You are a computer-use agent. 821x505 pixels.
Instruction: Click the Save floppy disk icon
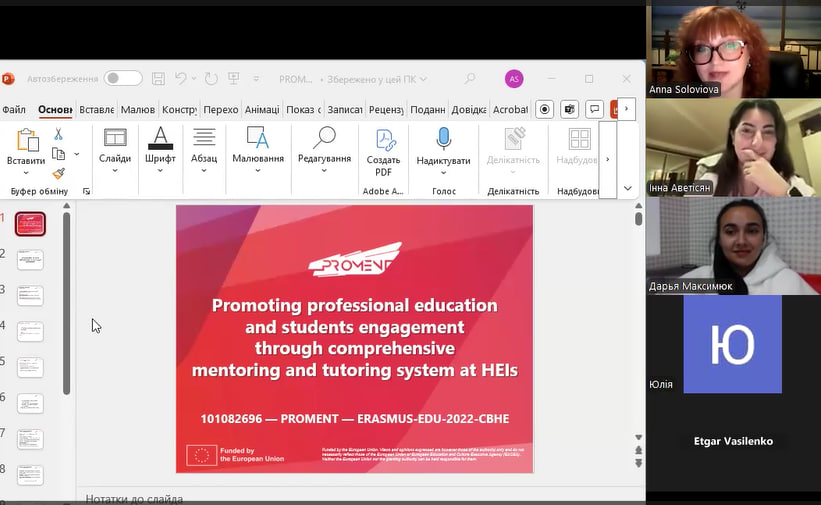coord(159,78)
